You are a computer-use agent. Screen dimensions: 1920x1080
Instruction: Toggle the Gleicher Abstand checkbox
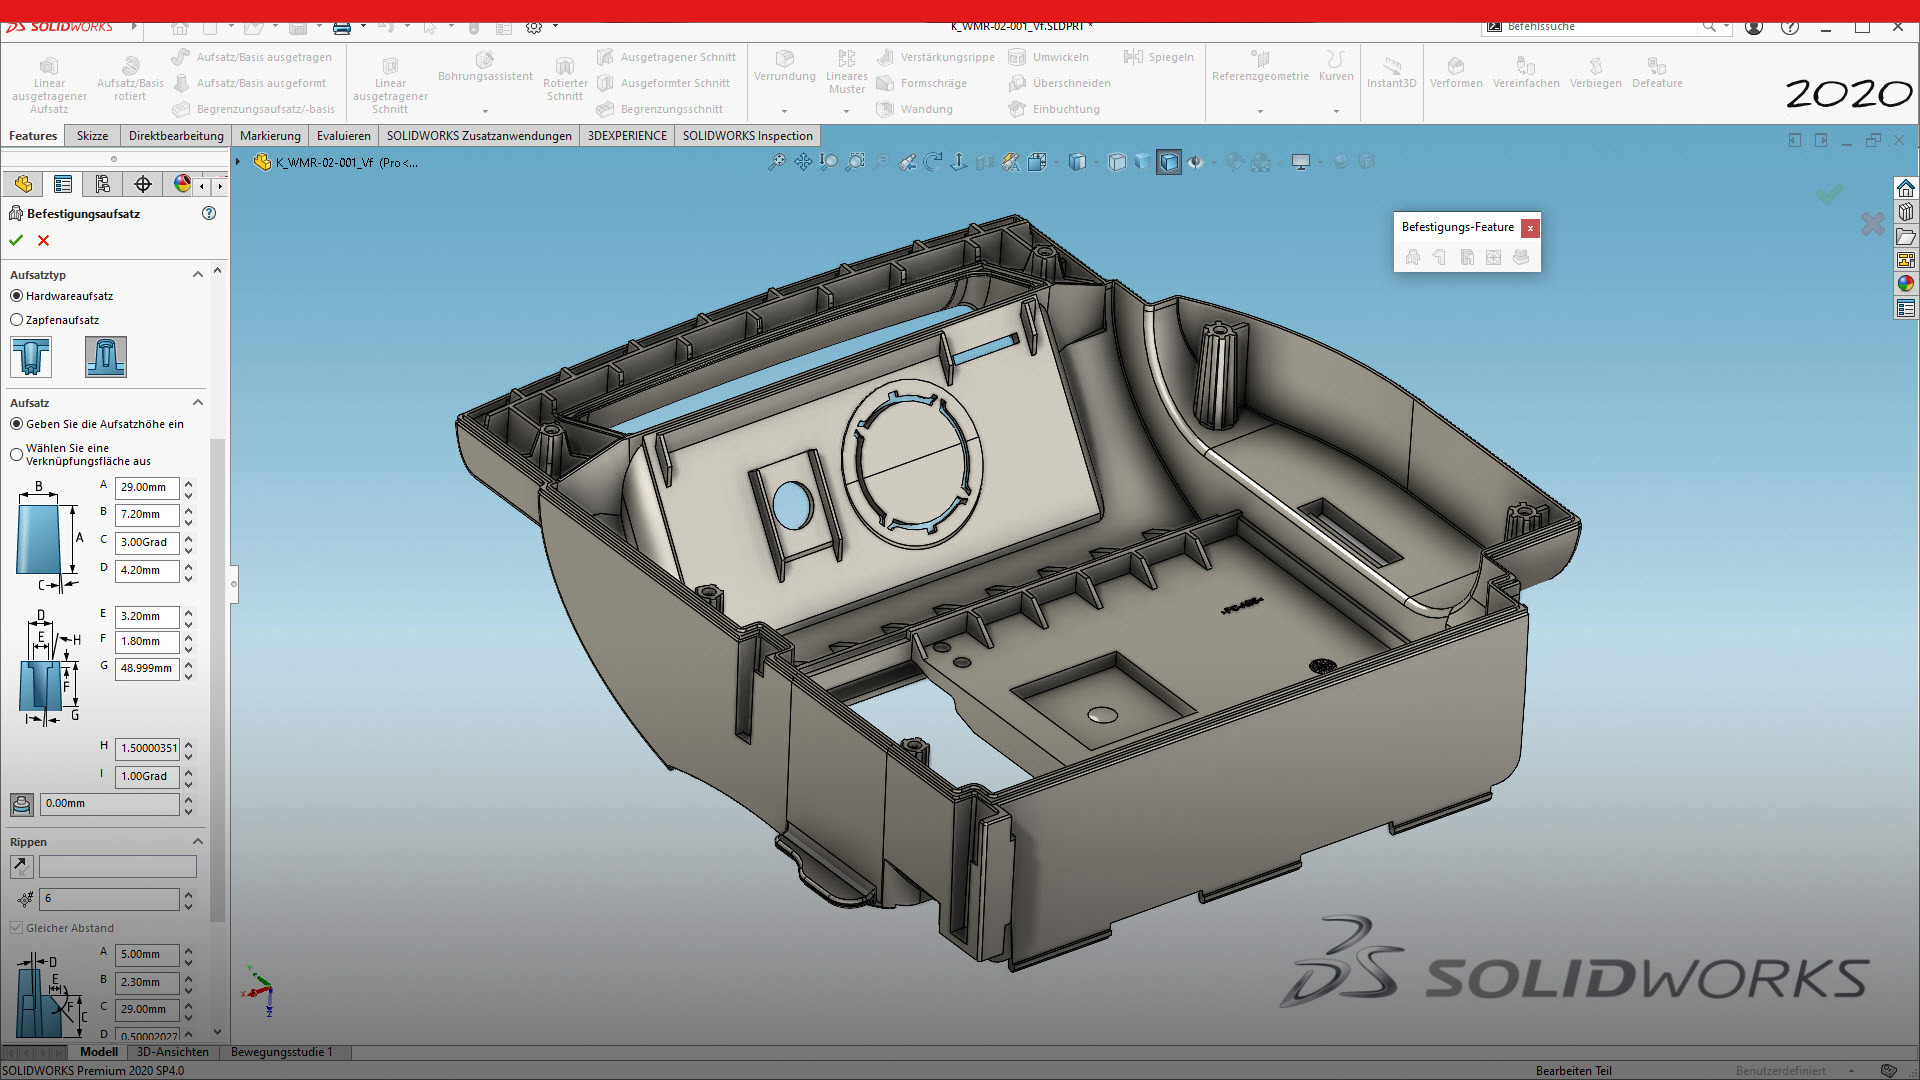click(16, 928)
